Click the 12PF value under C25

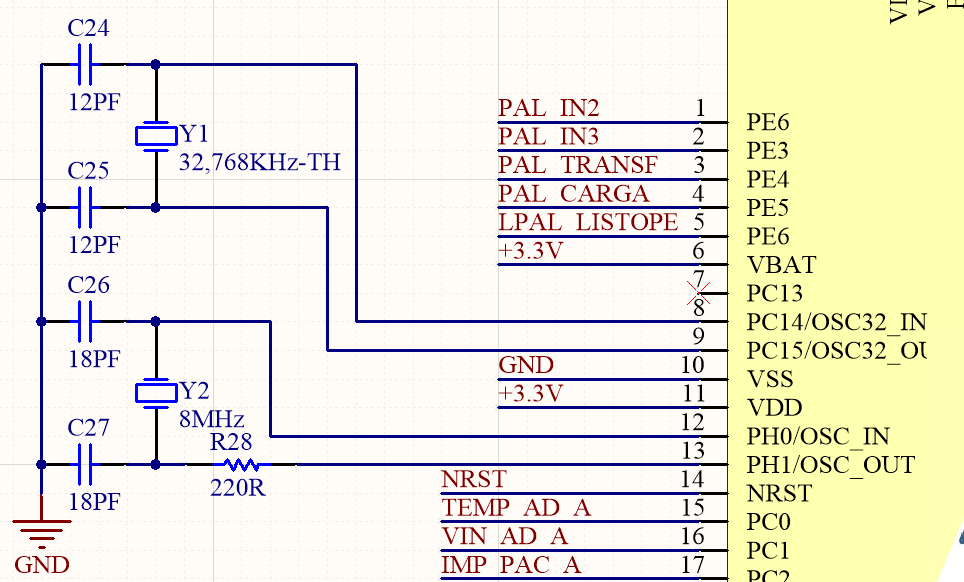(94, 245)
